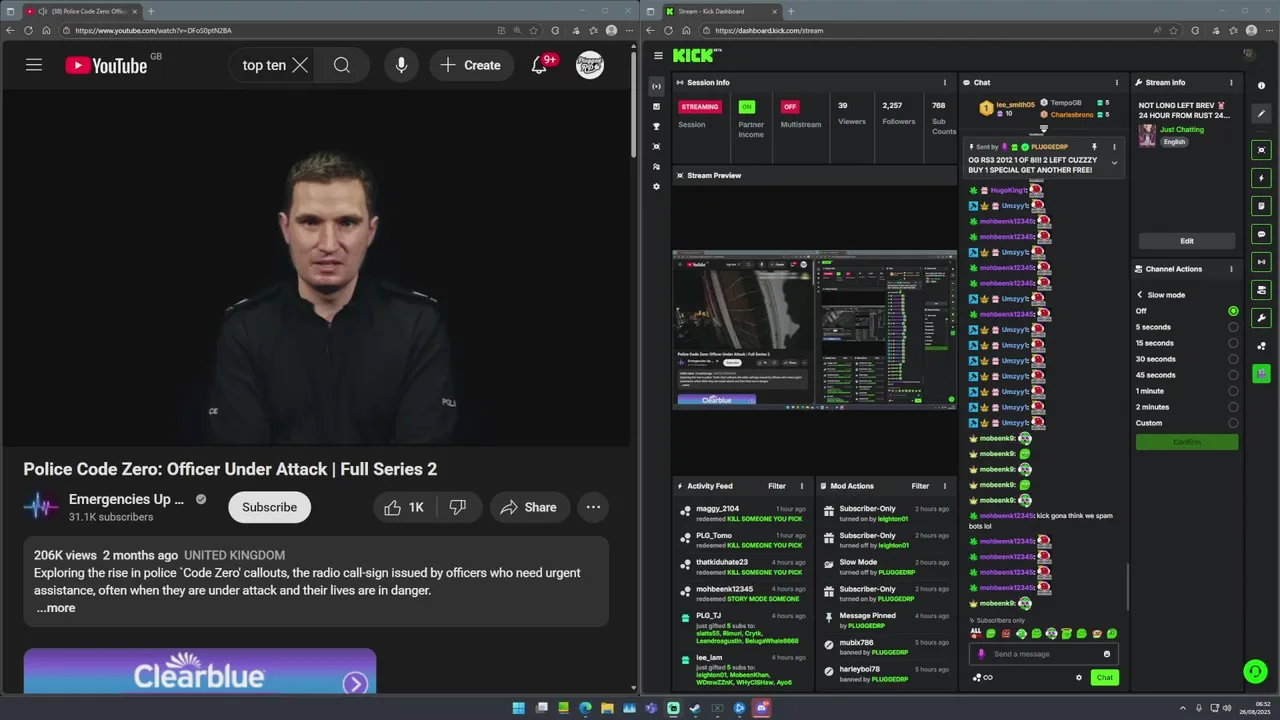1280x720 pixels.
Task: Open chat settings gear beside Chat button
Action: (x=1078, y=678)
